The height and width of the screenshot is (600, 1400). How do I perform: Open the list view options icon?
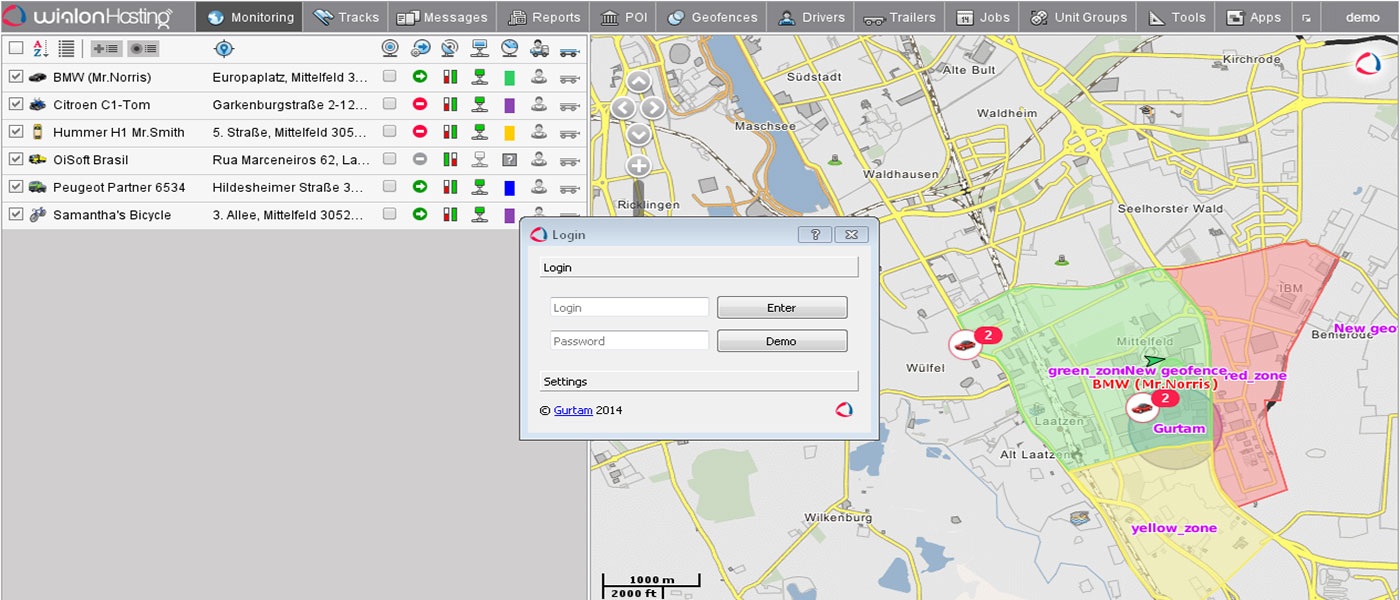pos(66,48)
